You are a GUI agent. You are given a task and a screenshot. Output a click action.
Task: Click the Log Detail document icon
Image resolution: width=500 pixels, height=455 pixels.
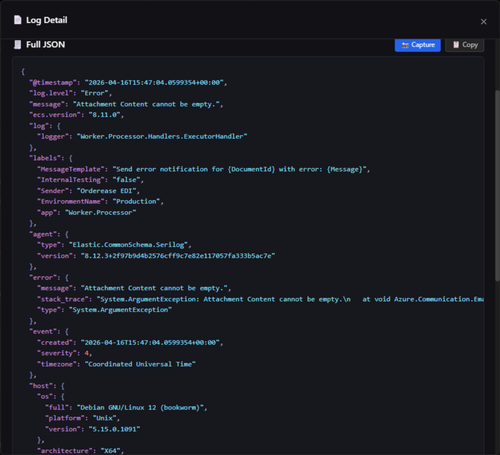pos(18,20)
